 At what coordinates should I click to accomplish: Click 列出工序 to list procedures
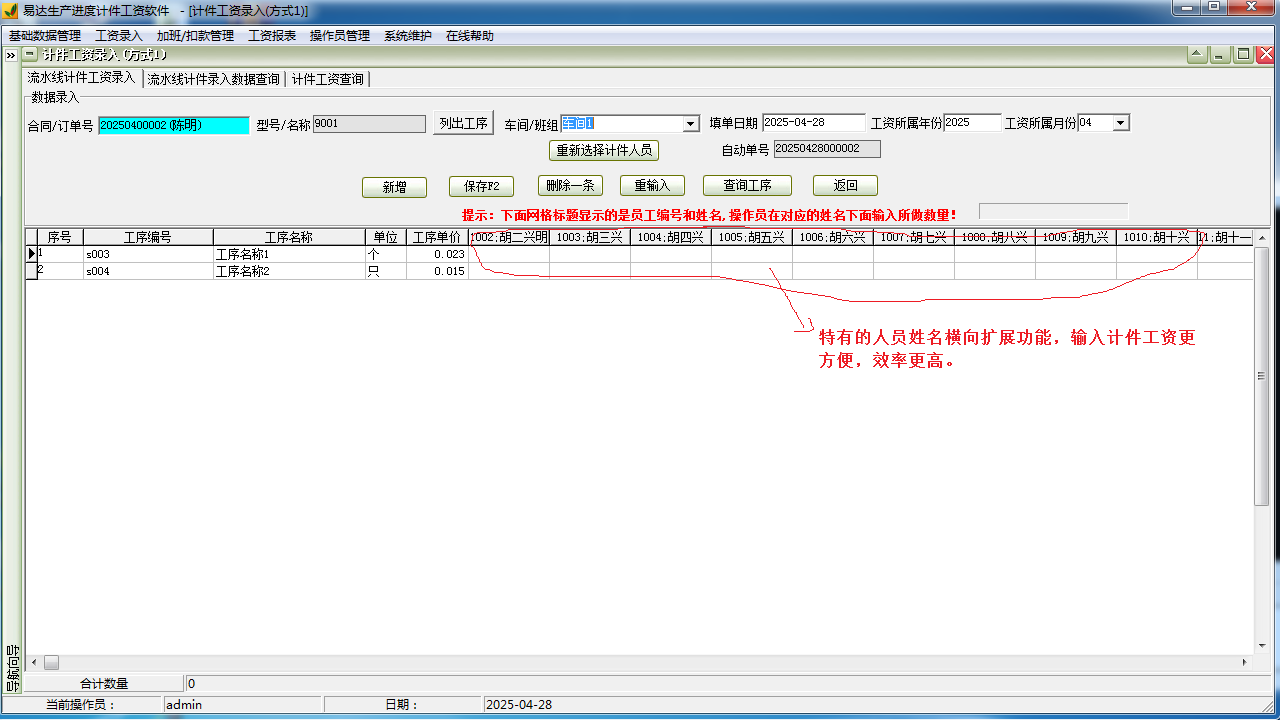click(x=462, y=121)
